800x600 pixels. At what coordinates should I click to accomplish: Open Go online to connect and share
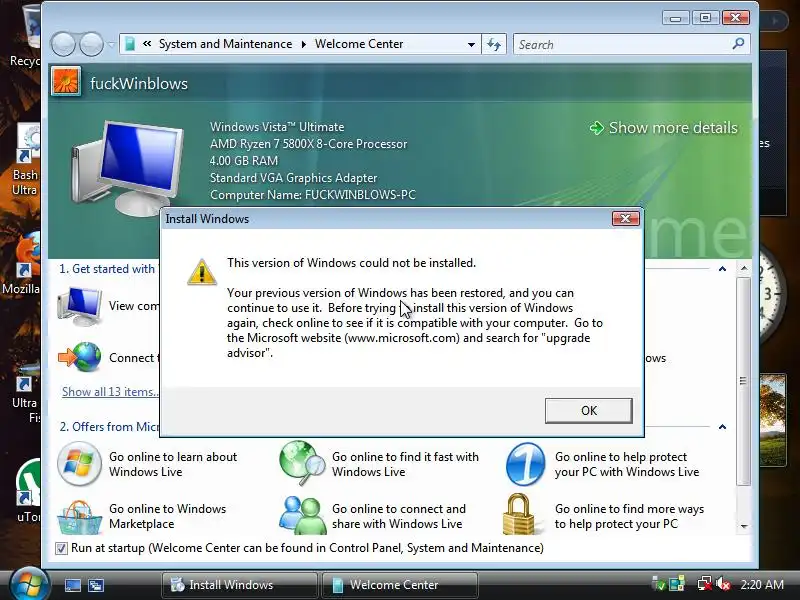398,516
